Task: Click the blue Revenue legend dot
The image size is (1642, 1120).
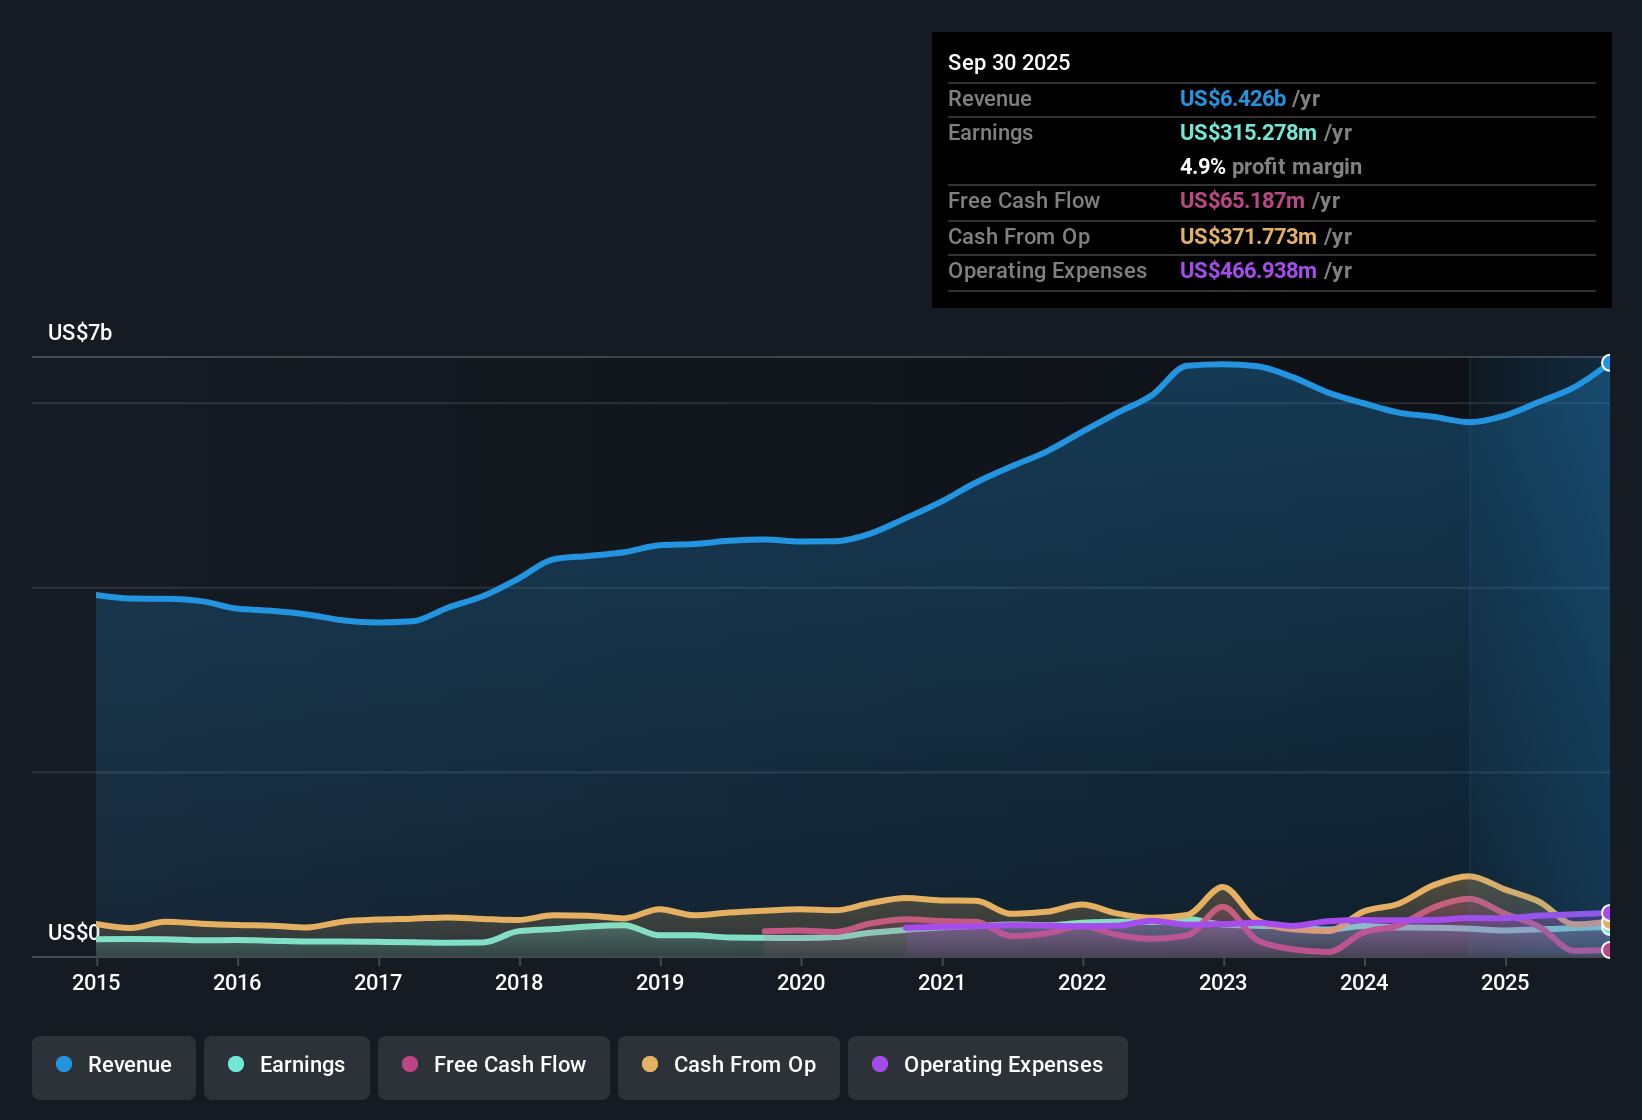Action: [x=63, y=1065]
